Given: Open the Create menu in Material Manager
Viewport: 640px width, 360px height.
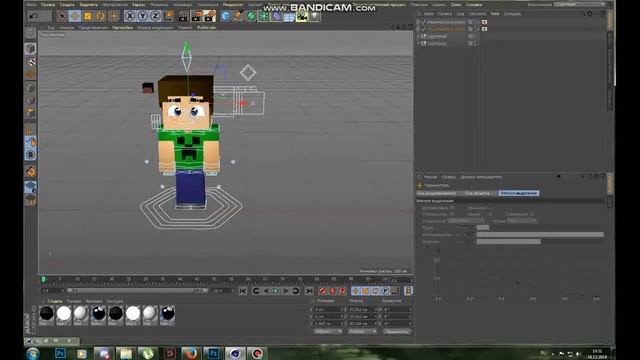Looking at the screenshot, I should click(x=55, y=301).
